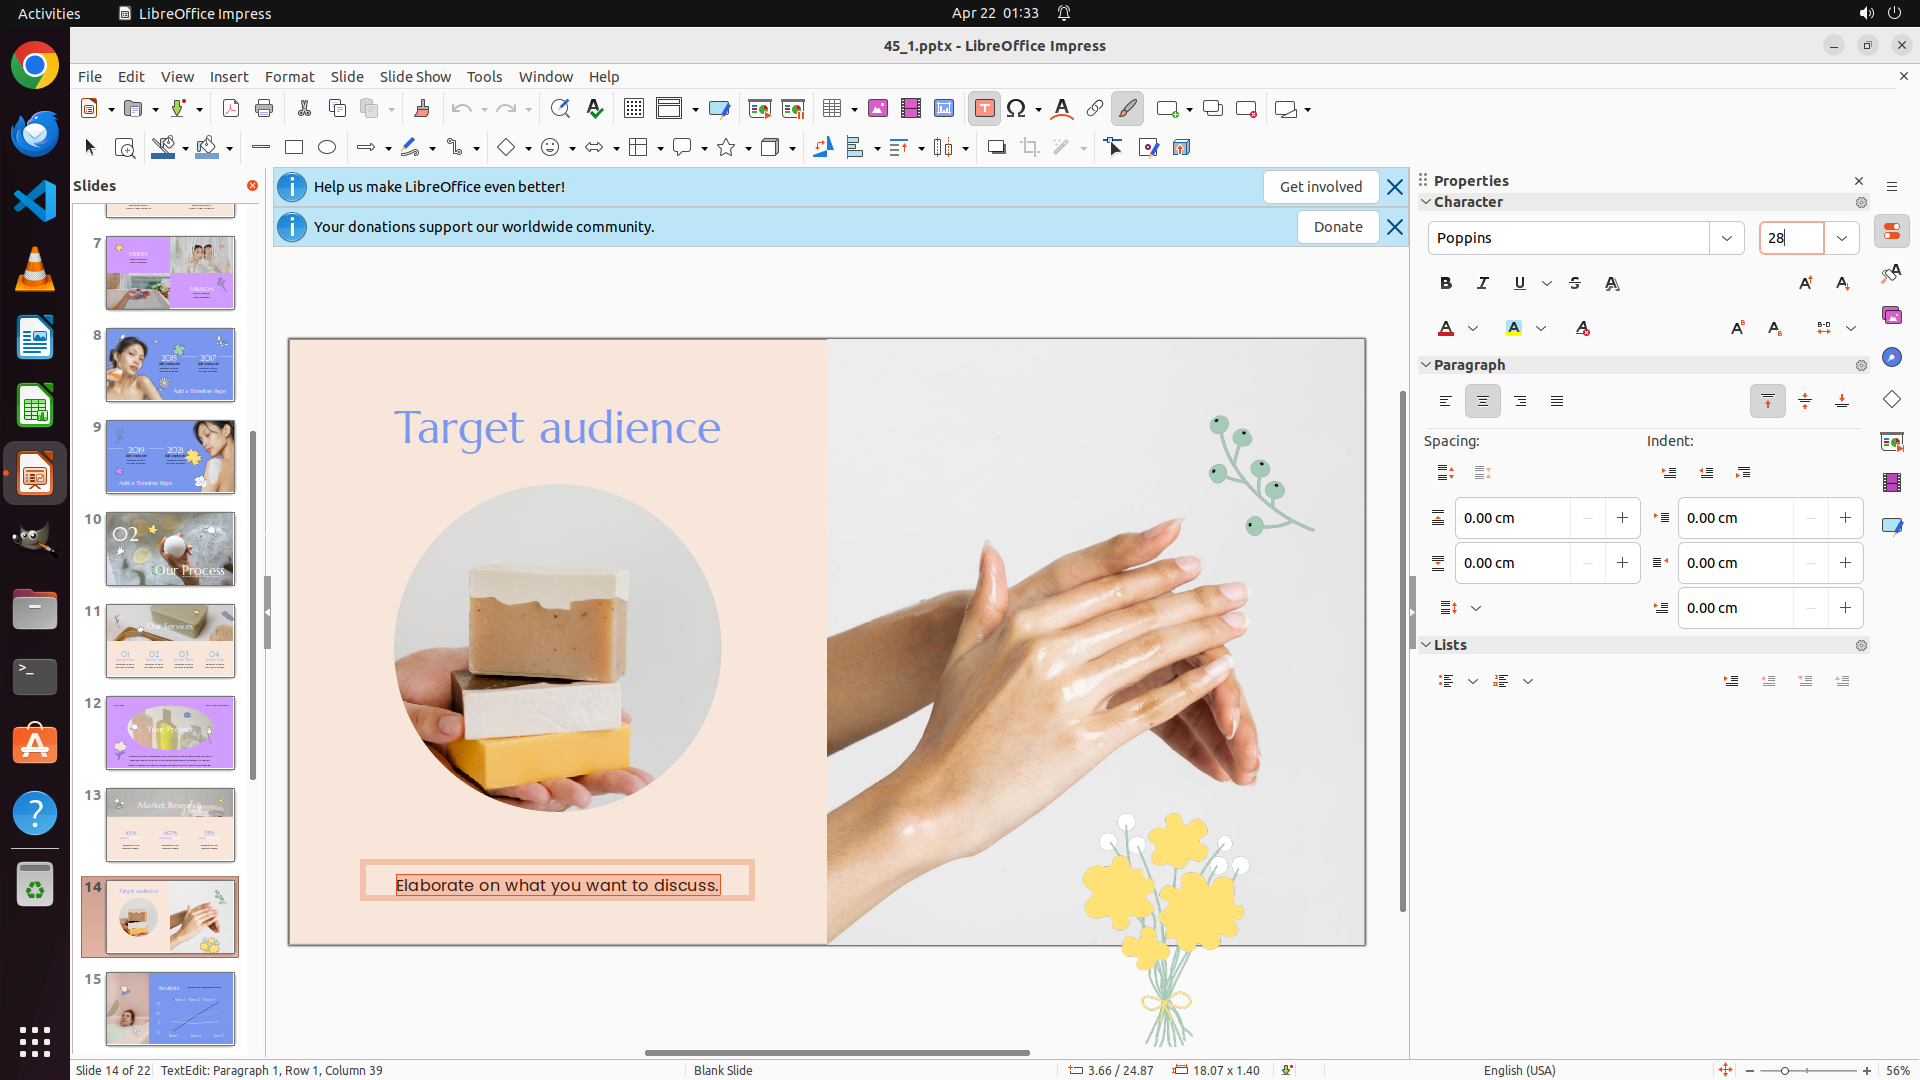Click the Export as PDF icon
Viewport: 1920px width, 1080px height.
tap(231, 109)
